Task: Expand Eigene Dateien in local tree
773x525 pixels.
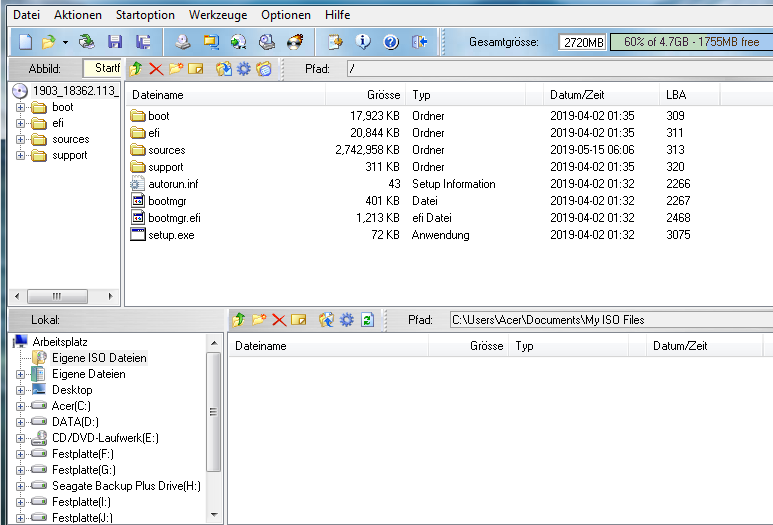Action: click(x=20, y=374)
